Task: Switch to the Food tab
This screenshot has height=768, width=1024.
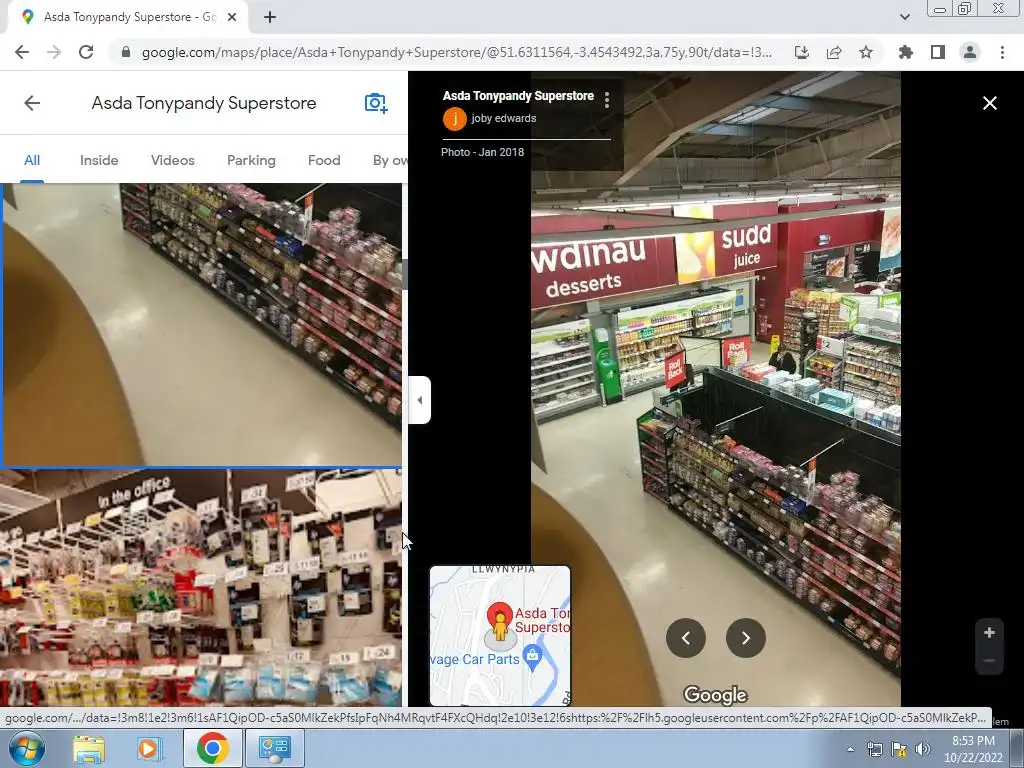Action: click(324, 160)
